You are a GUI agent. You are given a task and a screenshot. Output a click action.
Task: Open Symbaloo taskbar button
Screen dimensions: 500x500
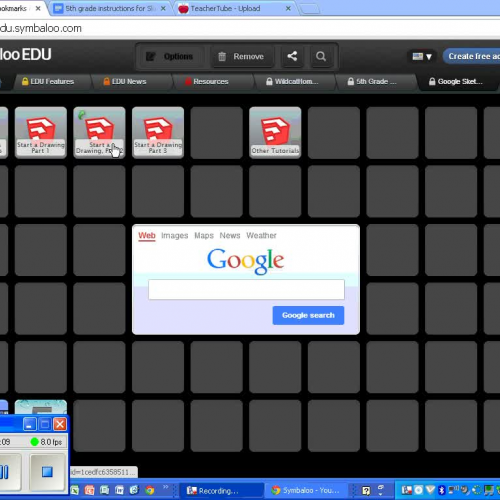tap(306, 490)
